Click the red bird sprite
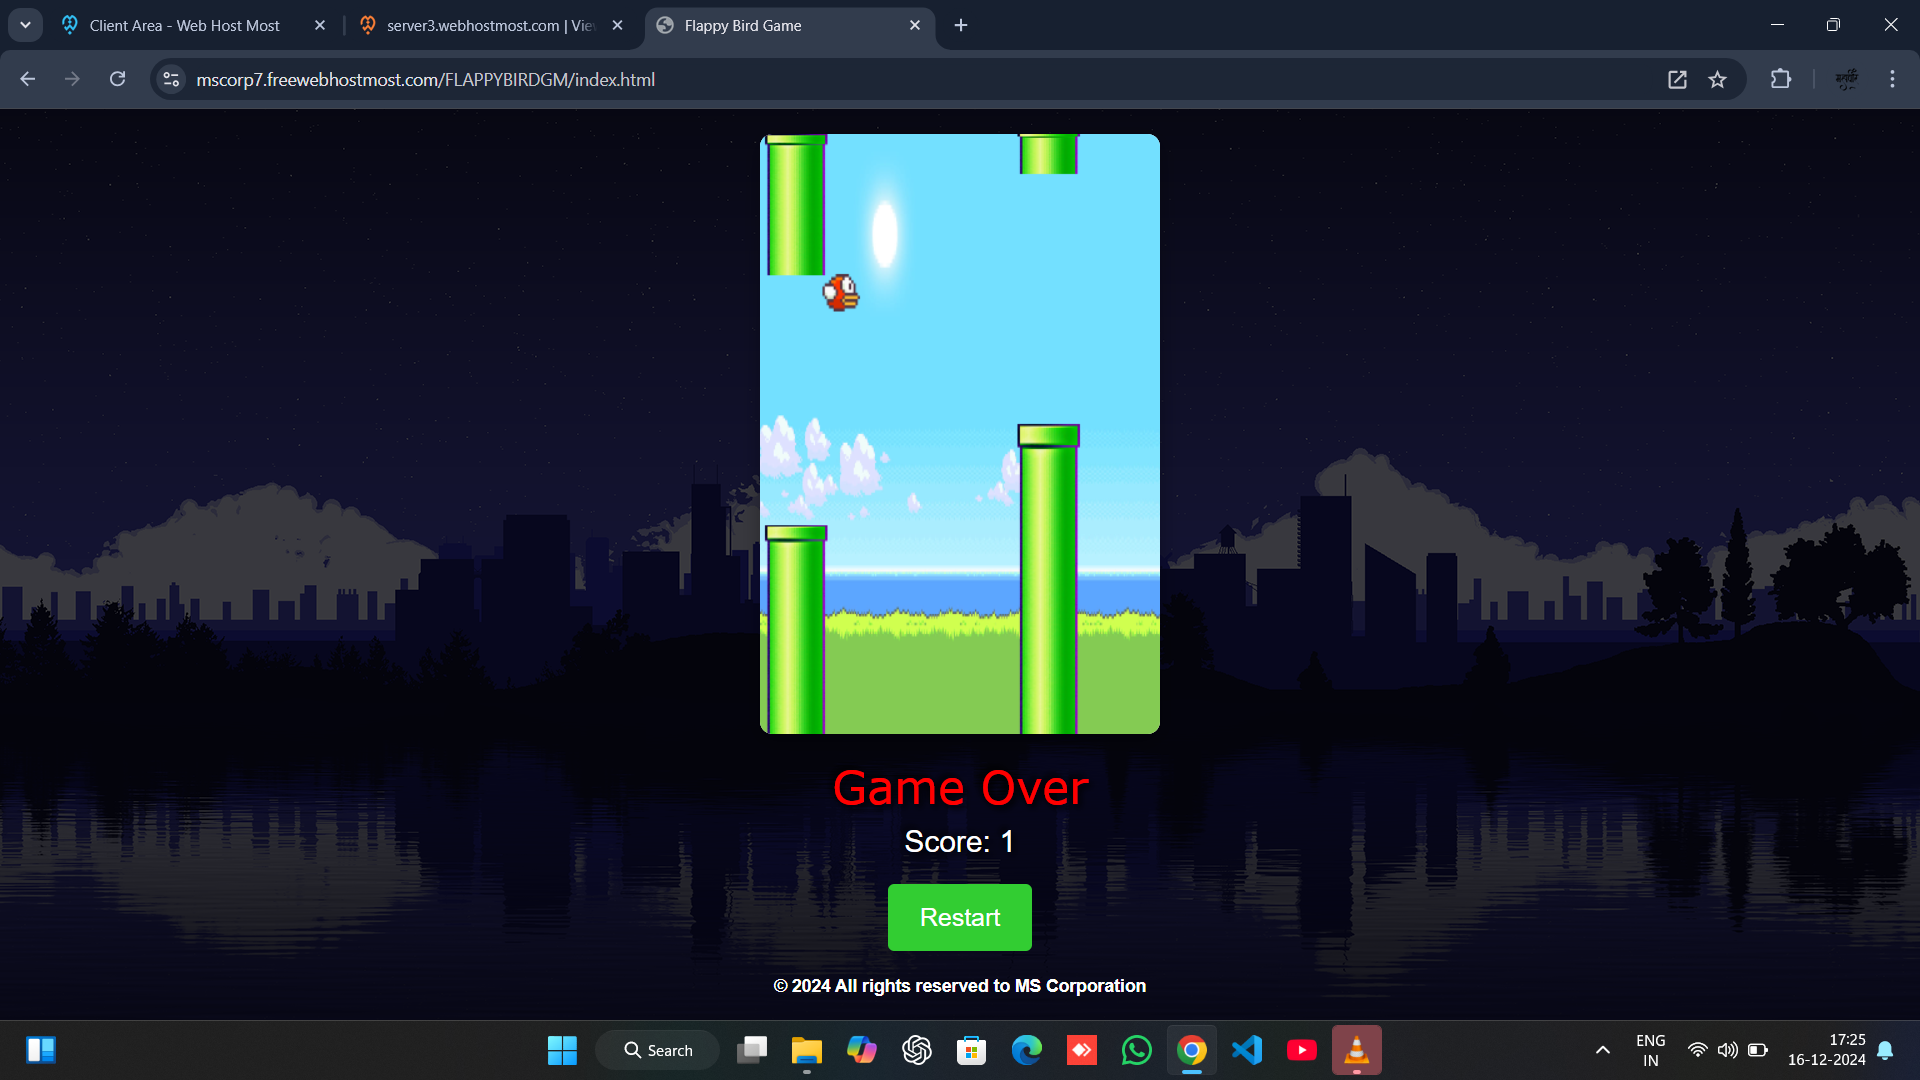This screenshot has width=1920, height=1080. click(841, 293)
